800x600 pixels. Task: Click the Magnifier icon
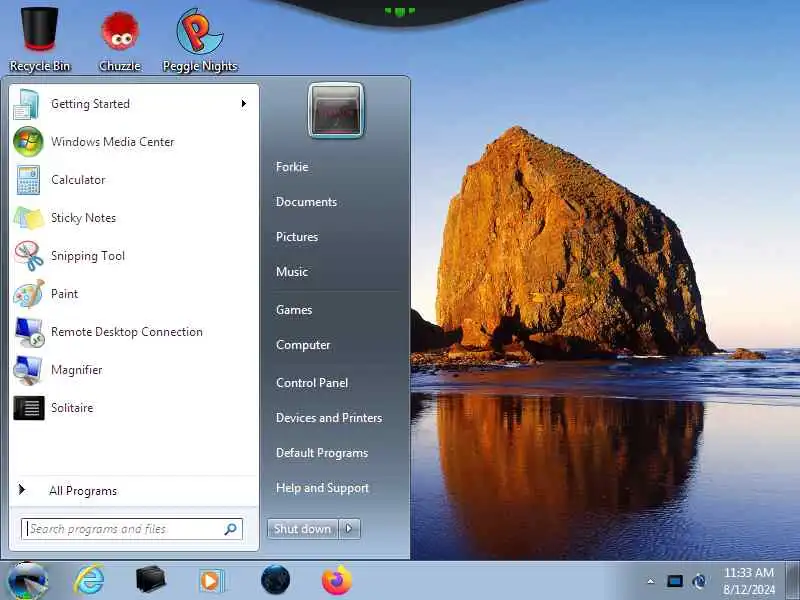coord(28,370)
